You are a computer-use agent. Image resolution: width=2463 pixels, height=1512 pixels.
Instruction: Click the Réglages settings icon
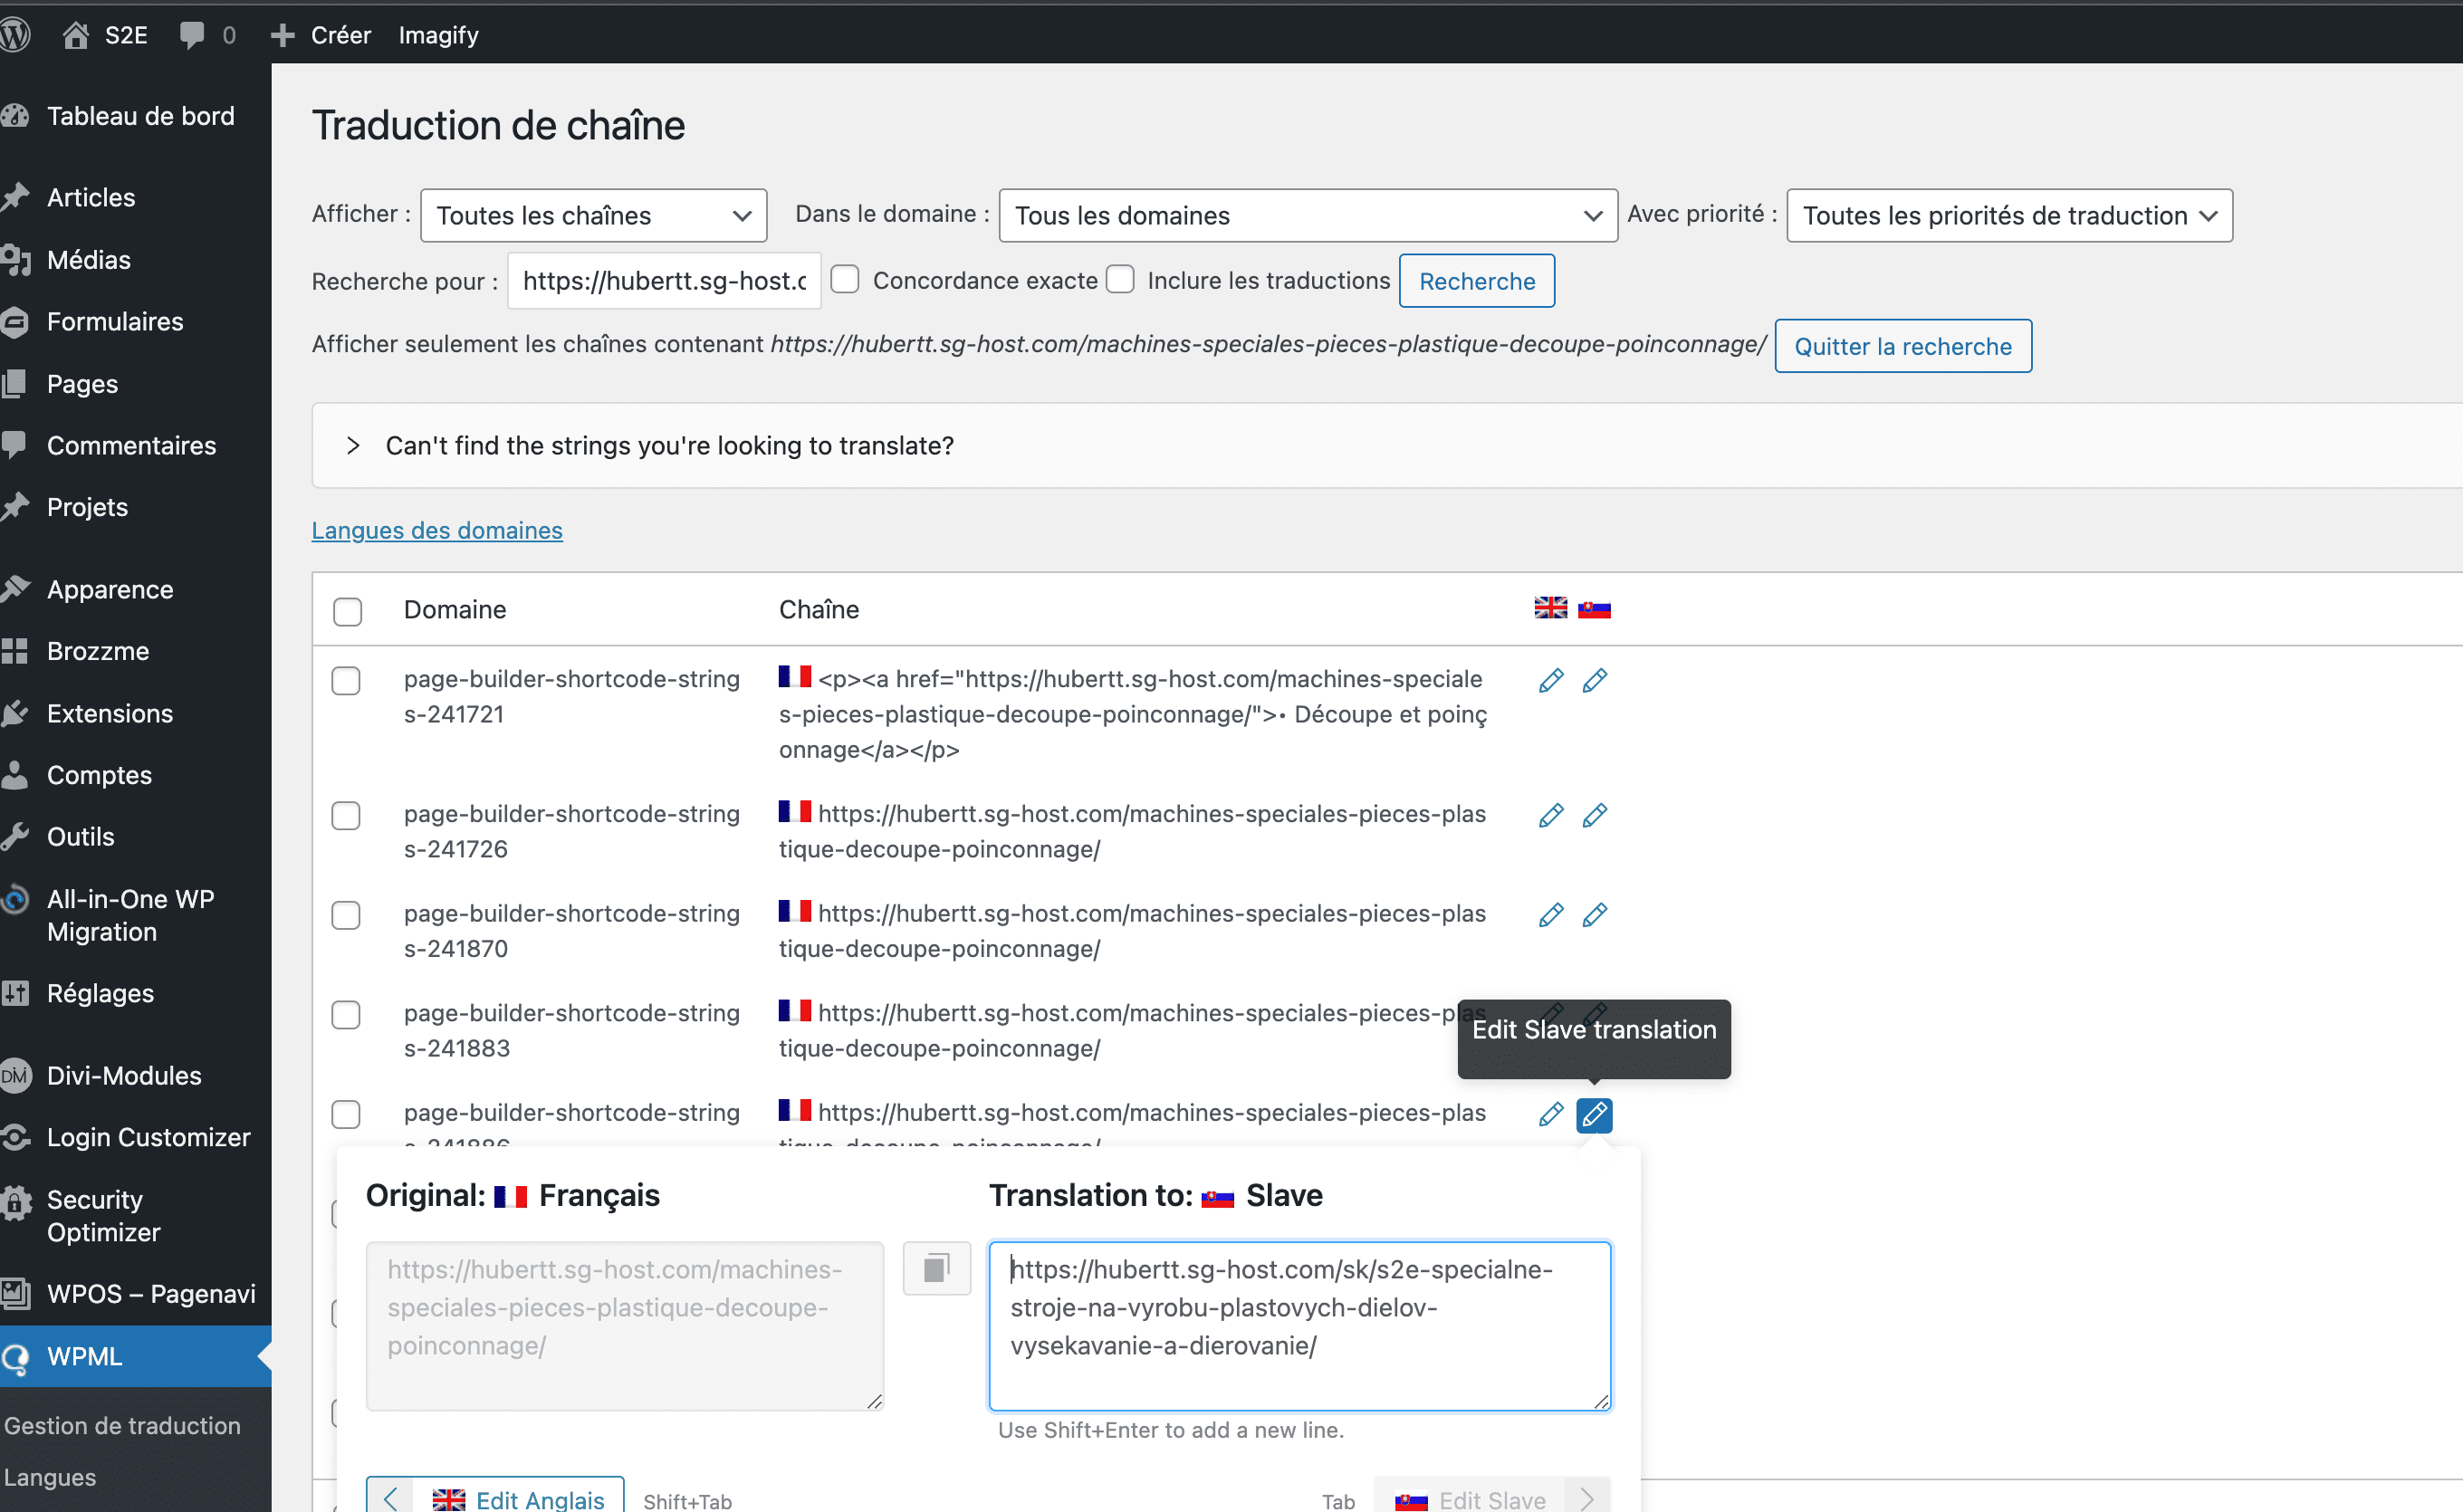[15, 993]
